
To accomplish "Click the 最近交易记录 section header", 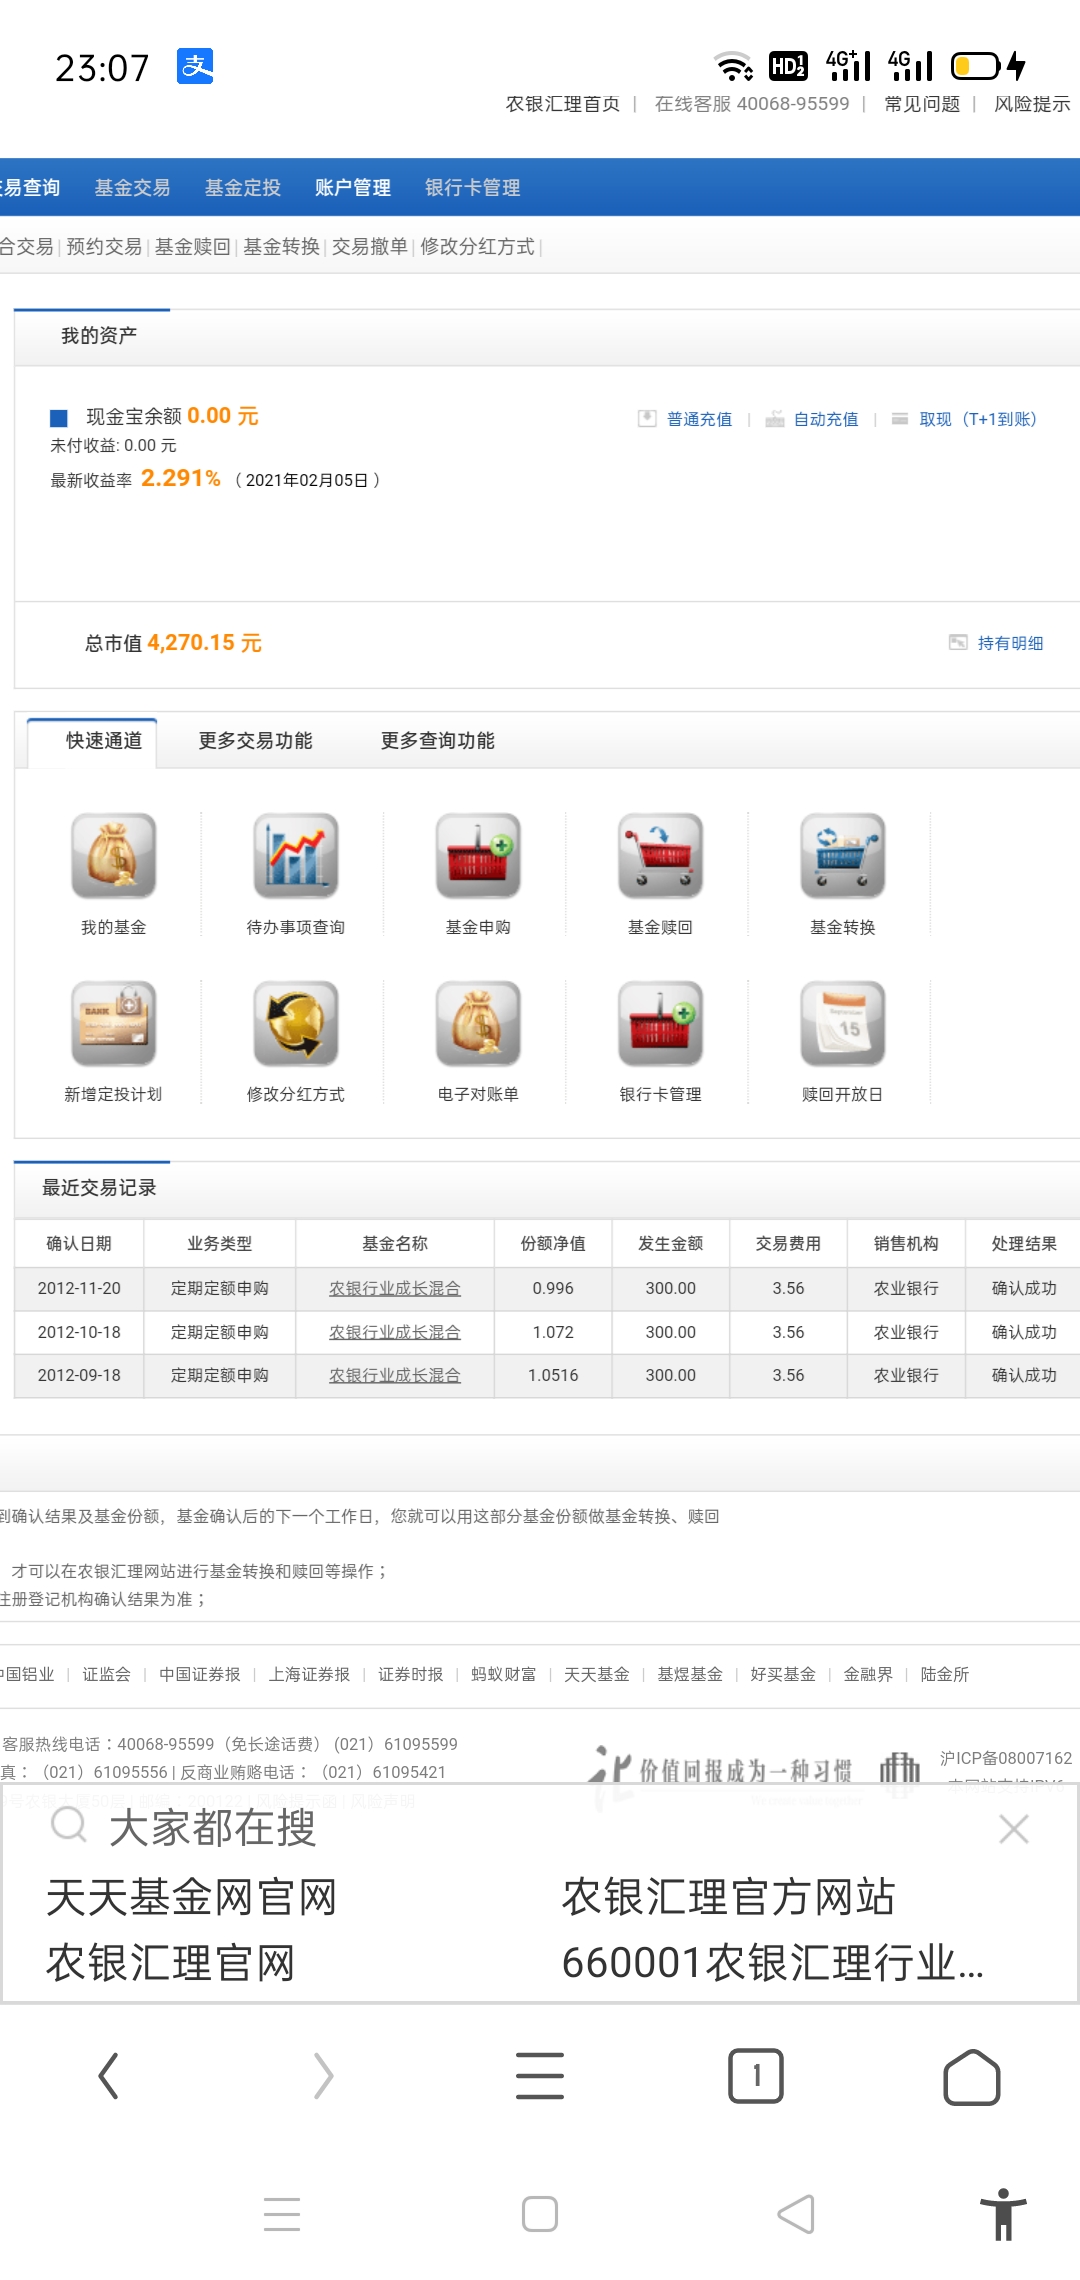I will click(99, 1188).
